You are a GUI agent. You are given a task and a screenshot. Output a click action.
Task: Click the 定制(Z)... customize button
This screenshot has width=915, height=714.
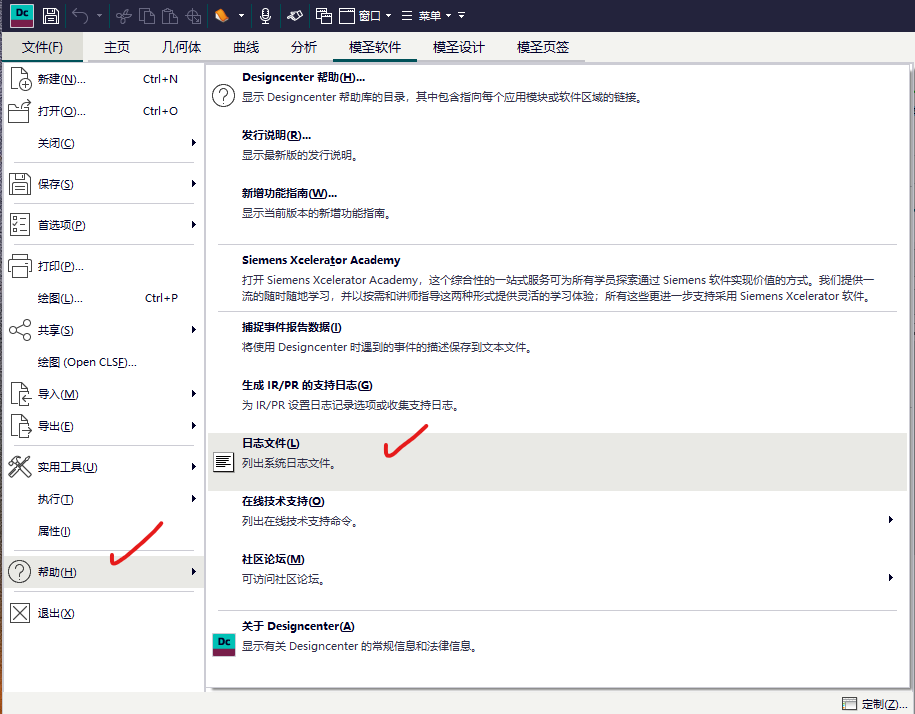[x=875, y=704]
